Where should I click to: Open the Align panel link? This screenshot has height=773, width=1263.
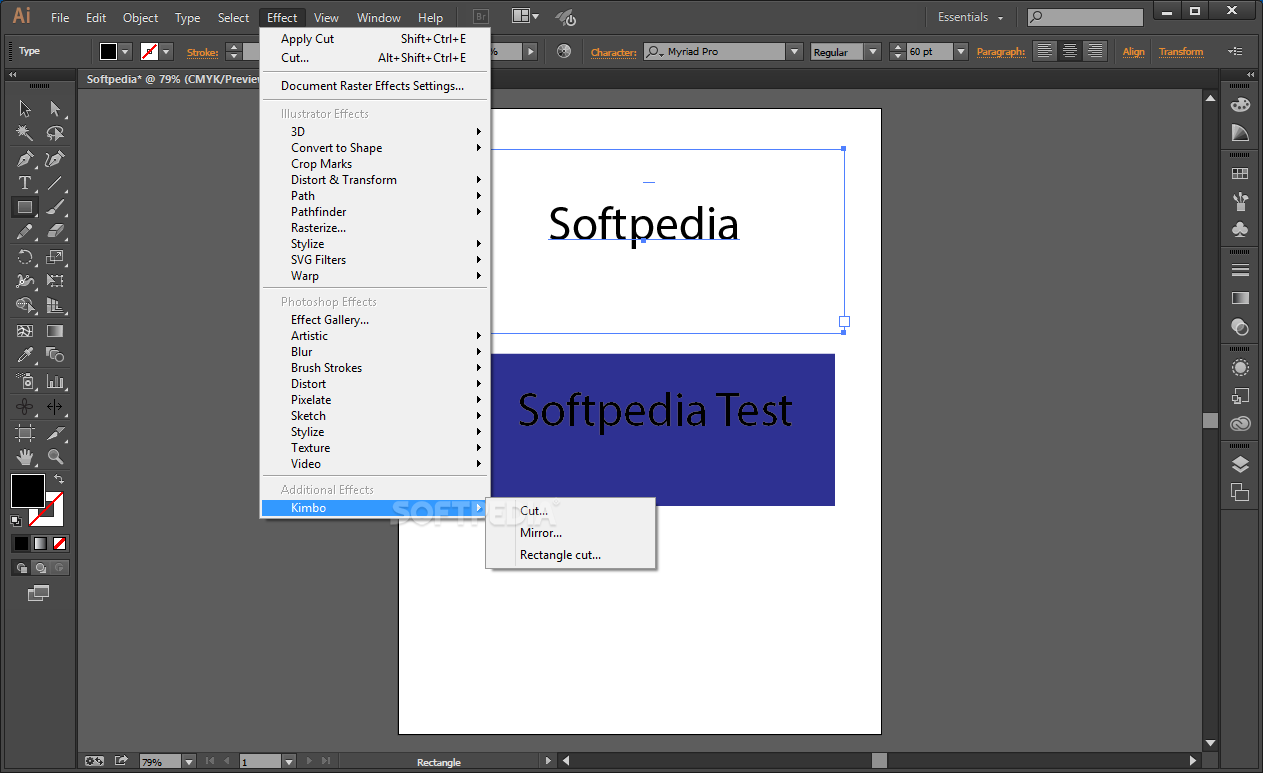[1134, 52]
